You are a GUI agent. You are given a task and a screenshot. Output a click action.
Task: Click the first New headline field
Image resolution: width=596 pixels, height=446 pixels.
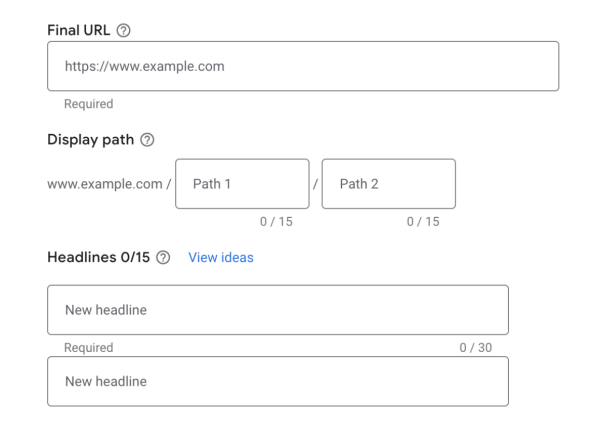[x=278, y=310]
